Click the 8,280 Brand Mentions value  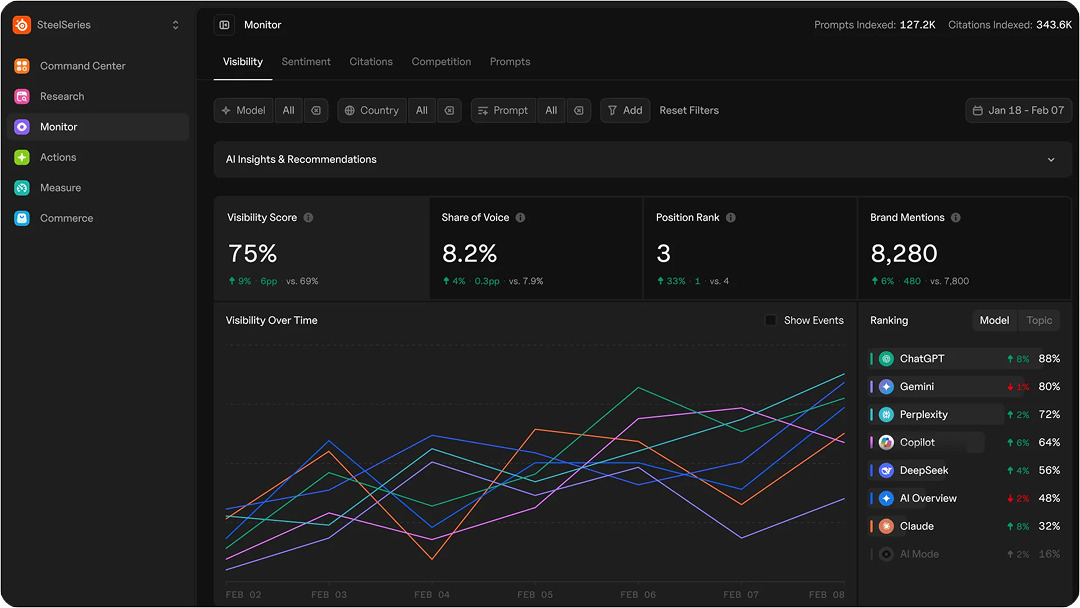pyautogui.click(x=904, y=254)
